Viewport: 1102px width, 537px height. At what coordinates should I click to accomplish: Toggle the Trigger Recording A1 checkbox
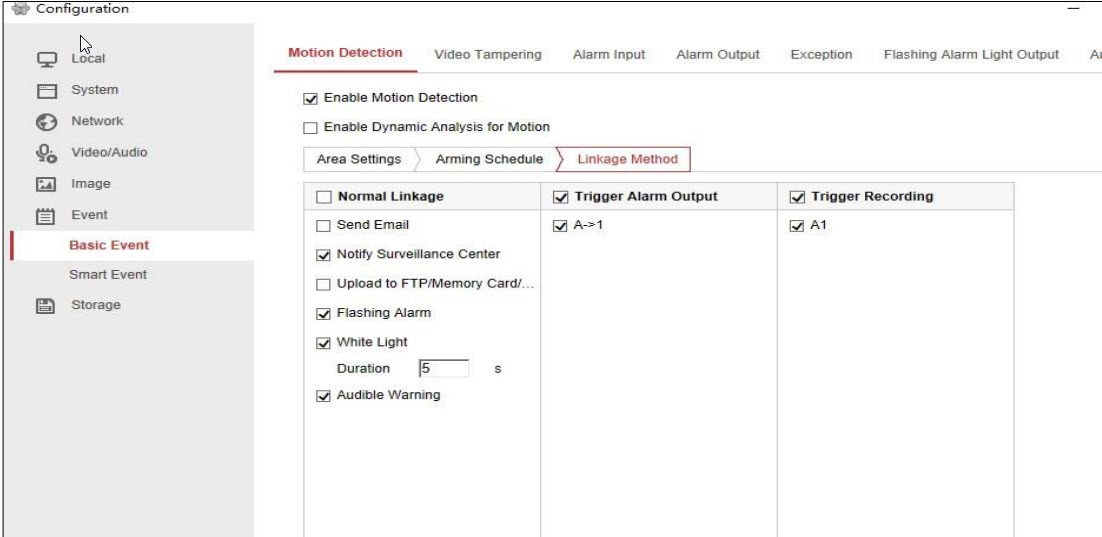click(x=797, y=226)
